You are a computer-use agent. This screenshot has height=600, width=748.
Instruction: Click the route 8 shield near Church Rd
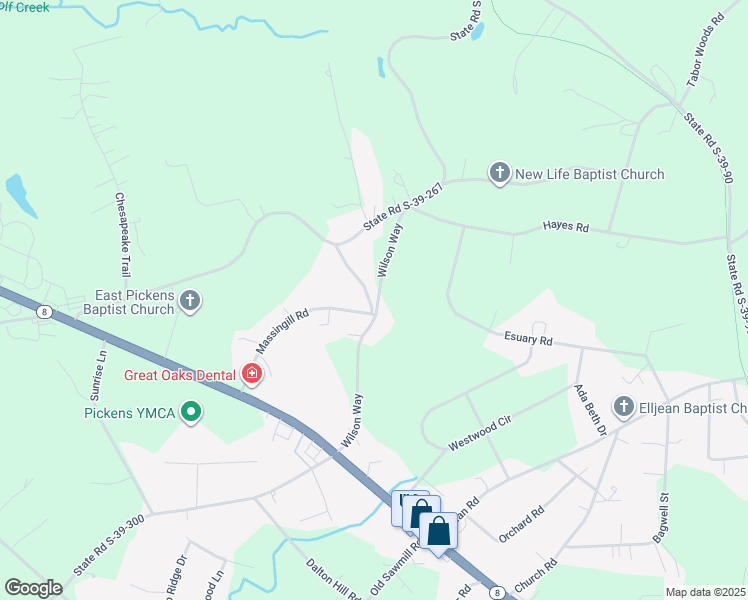(498, 593)
